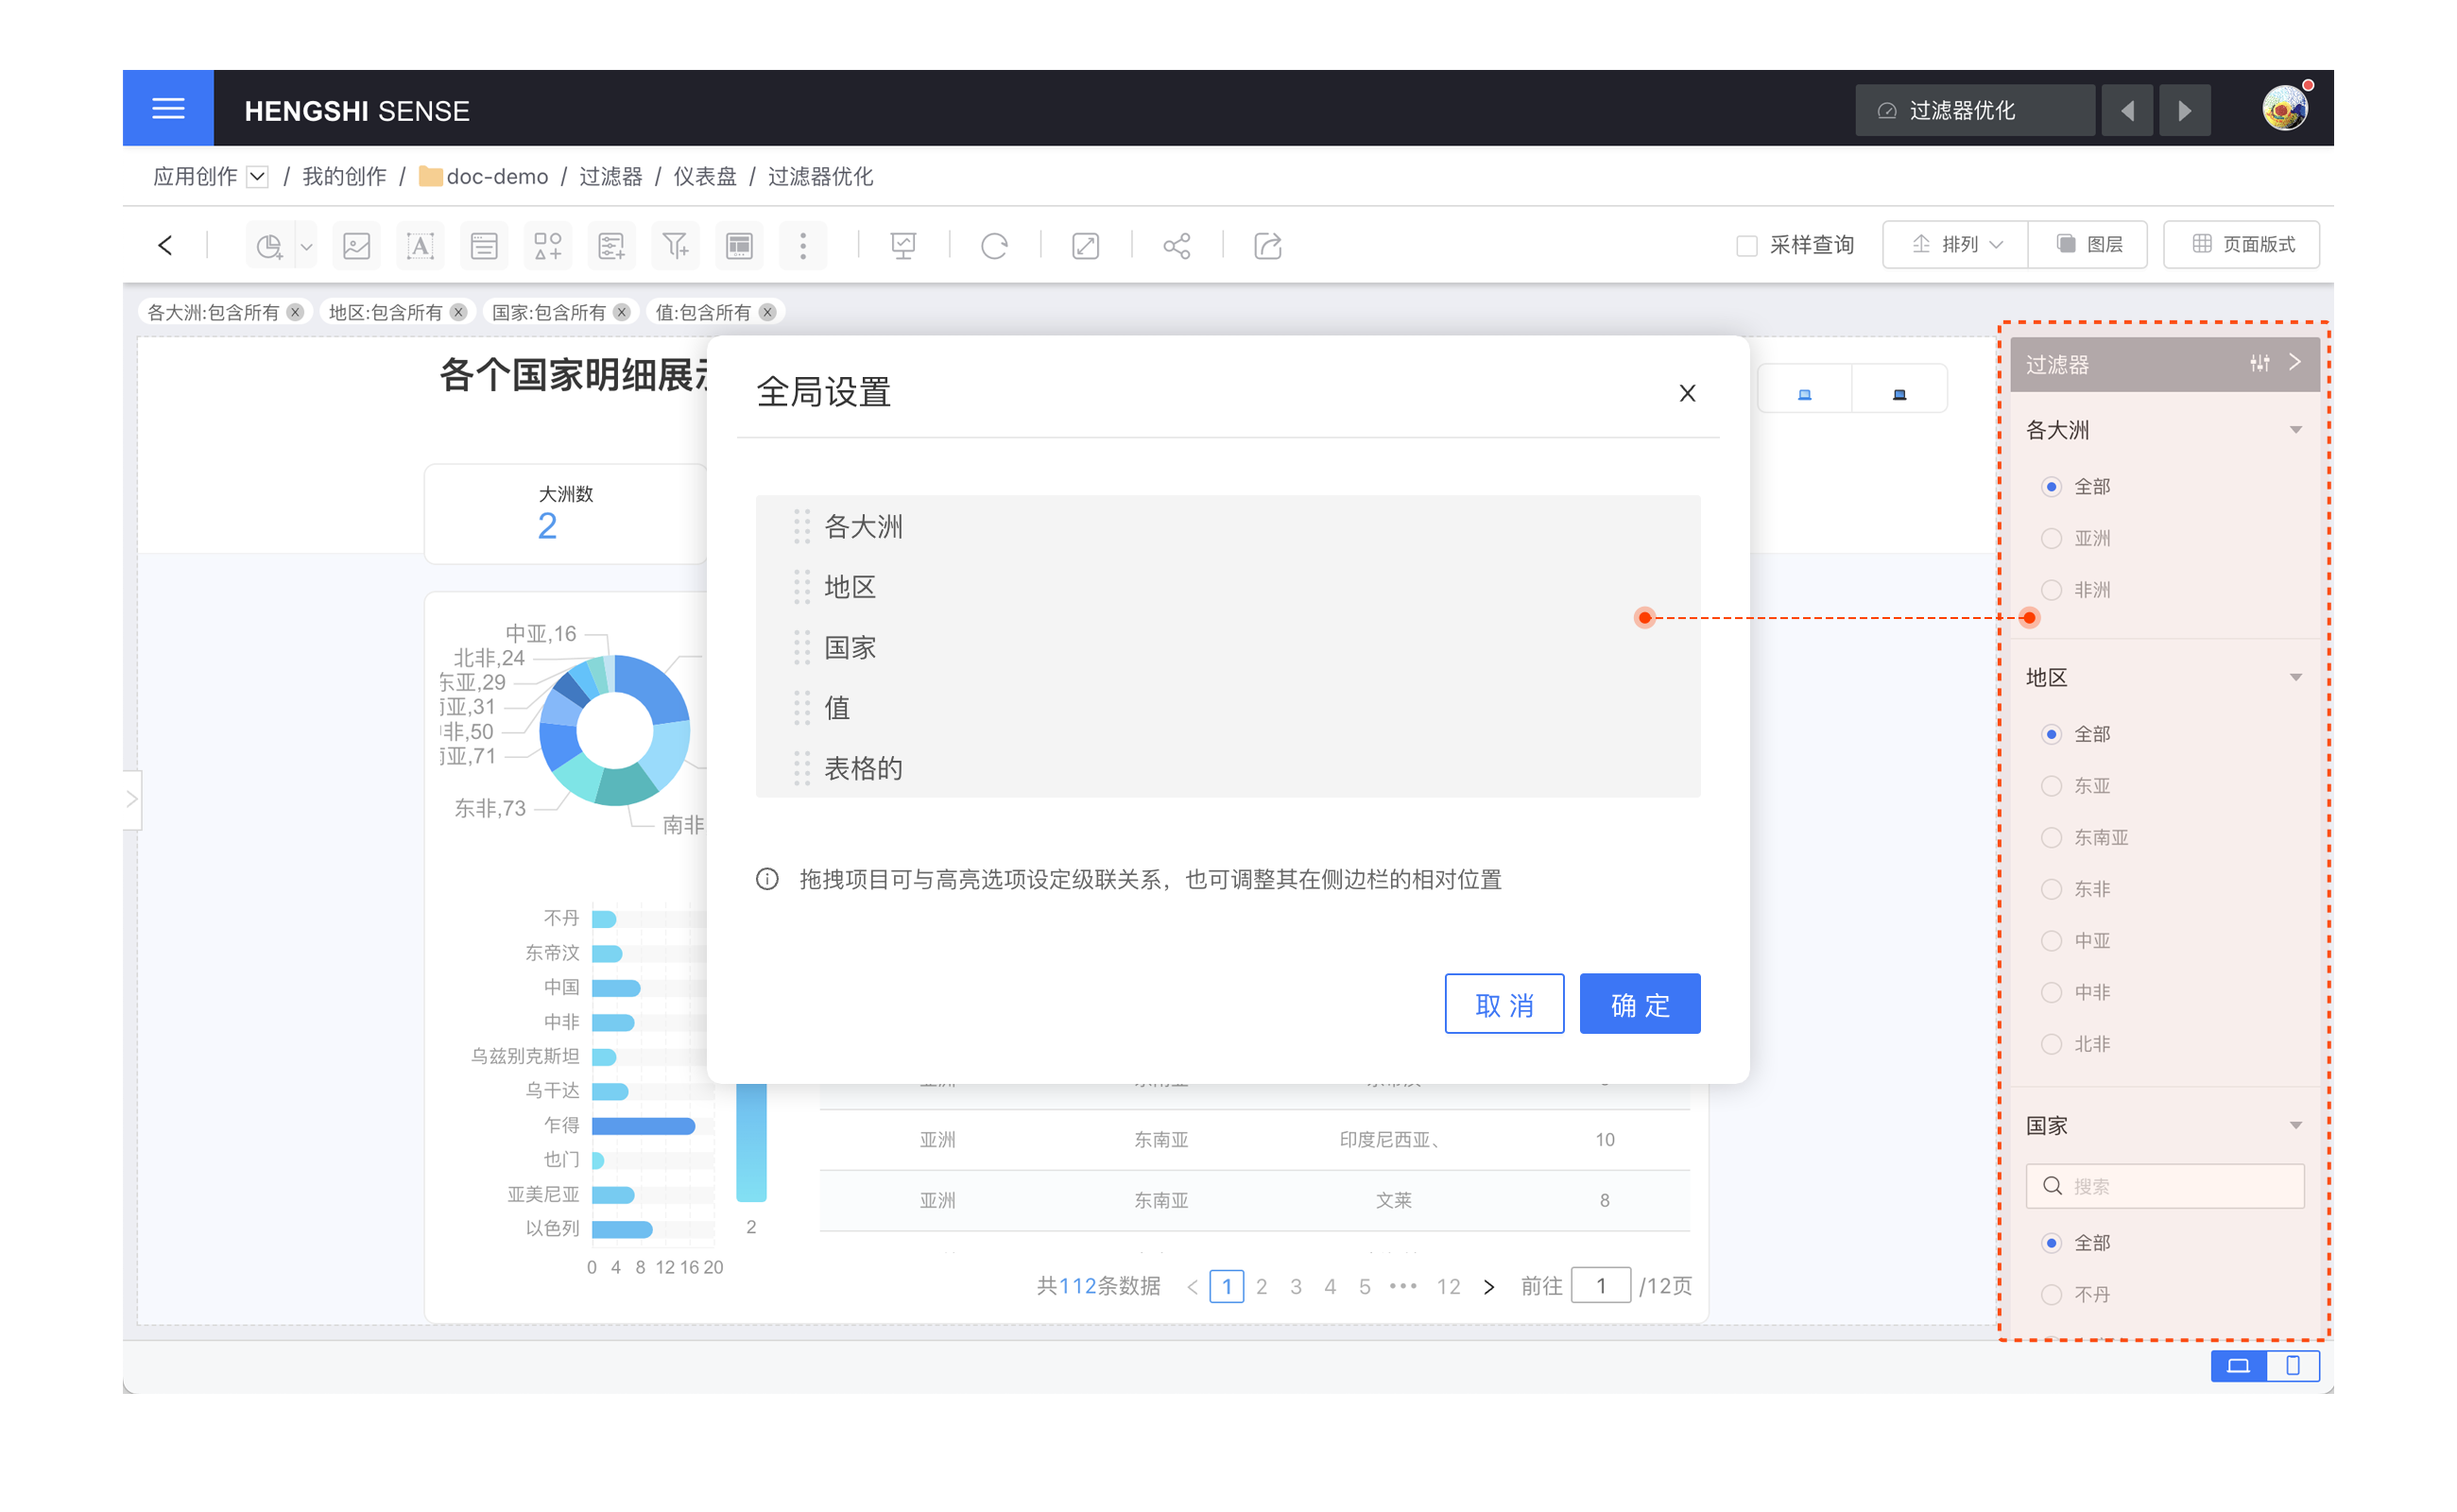Select 东亚 region radio
Image resolution: width=2457 pixels, height=1512 pixels.
pos(2052,786)
